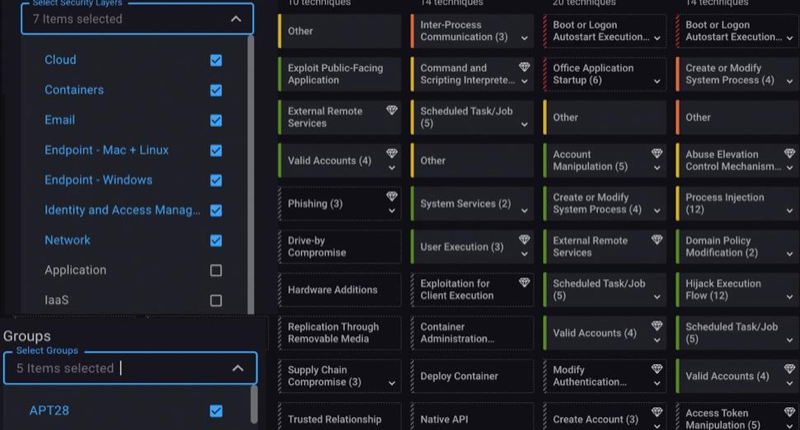
Task: Select the Cloud layer label
Action: tap(60, 60)
